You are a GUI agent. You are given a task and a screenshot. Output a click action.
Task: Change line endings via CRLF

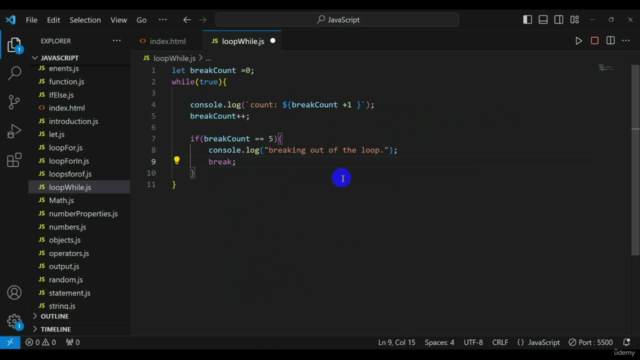pyautogui.click(x=500, y=342)
